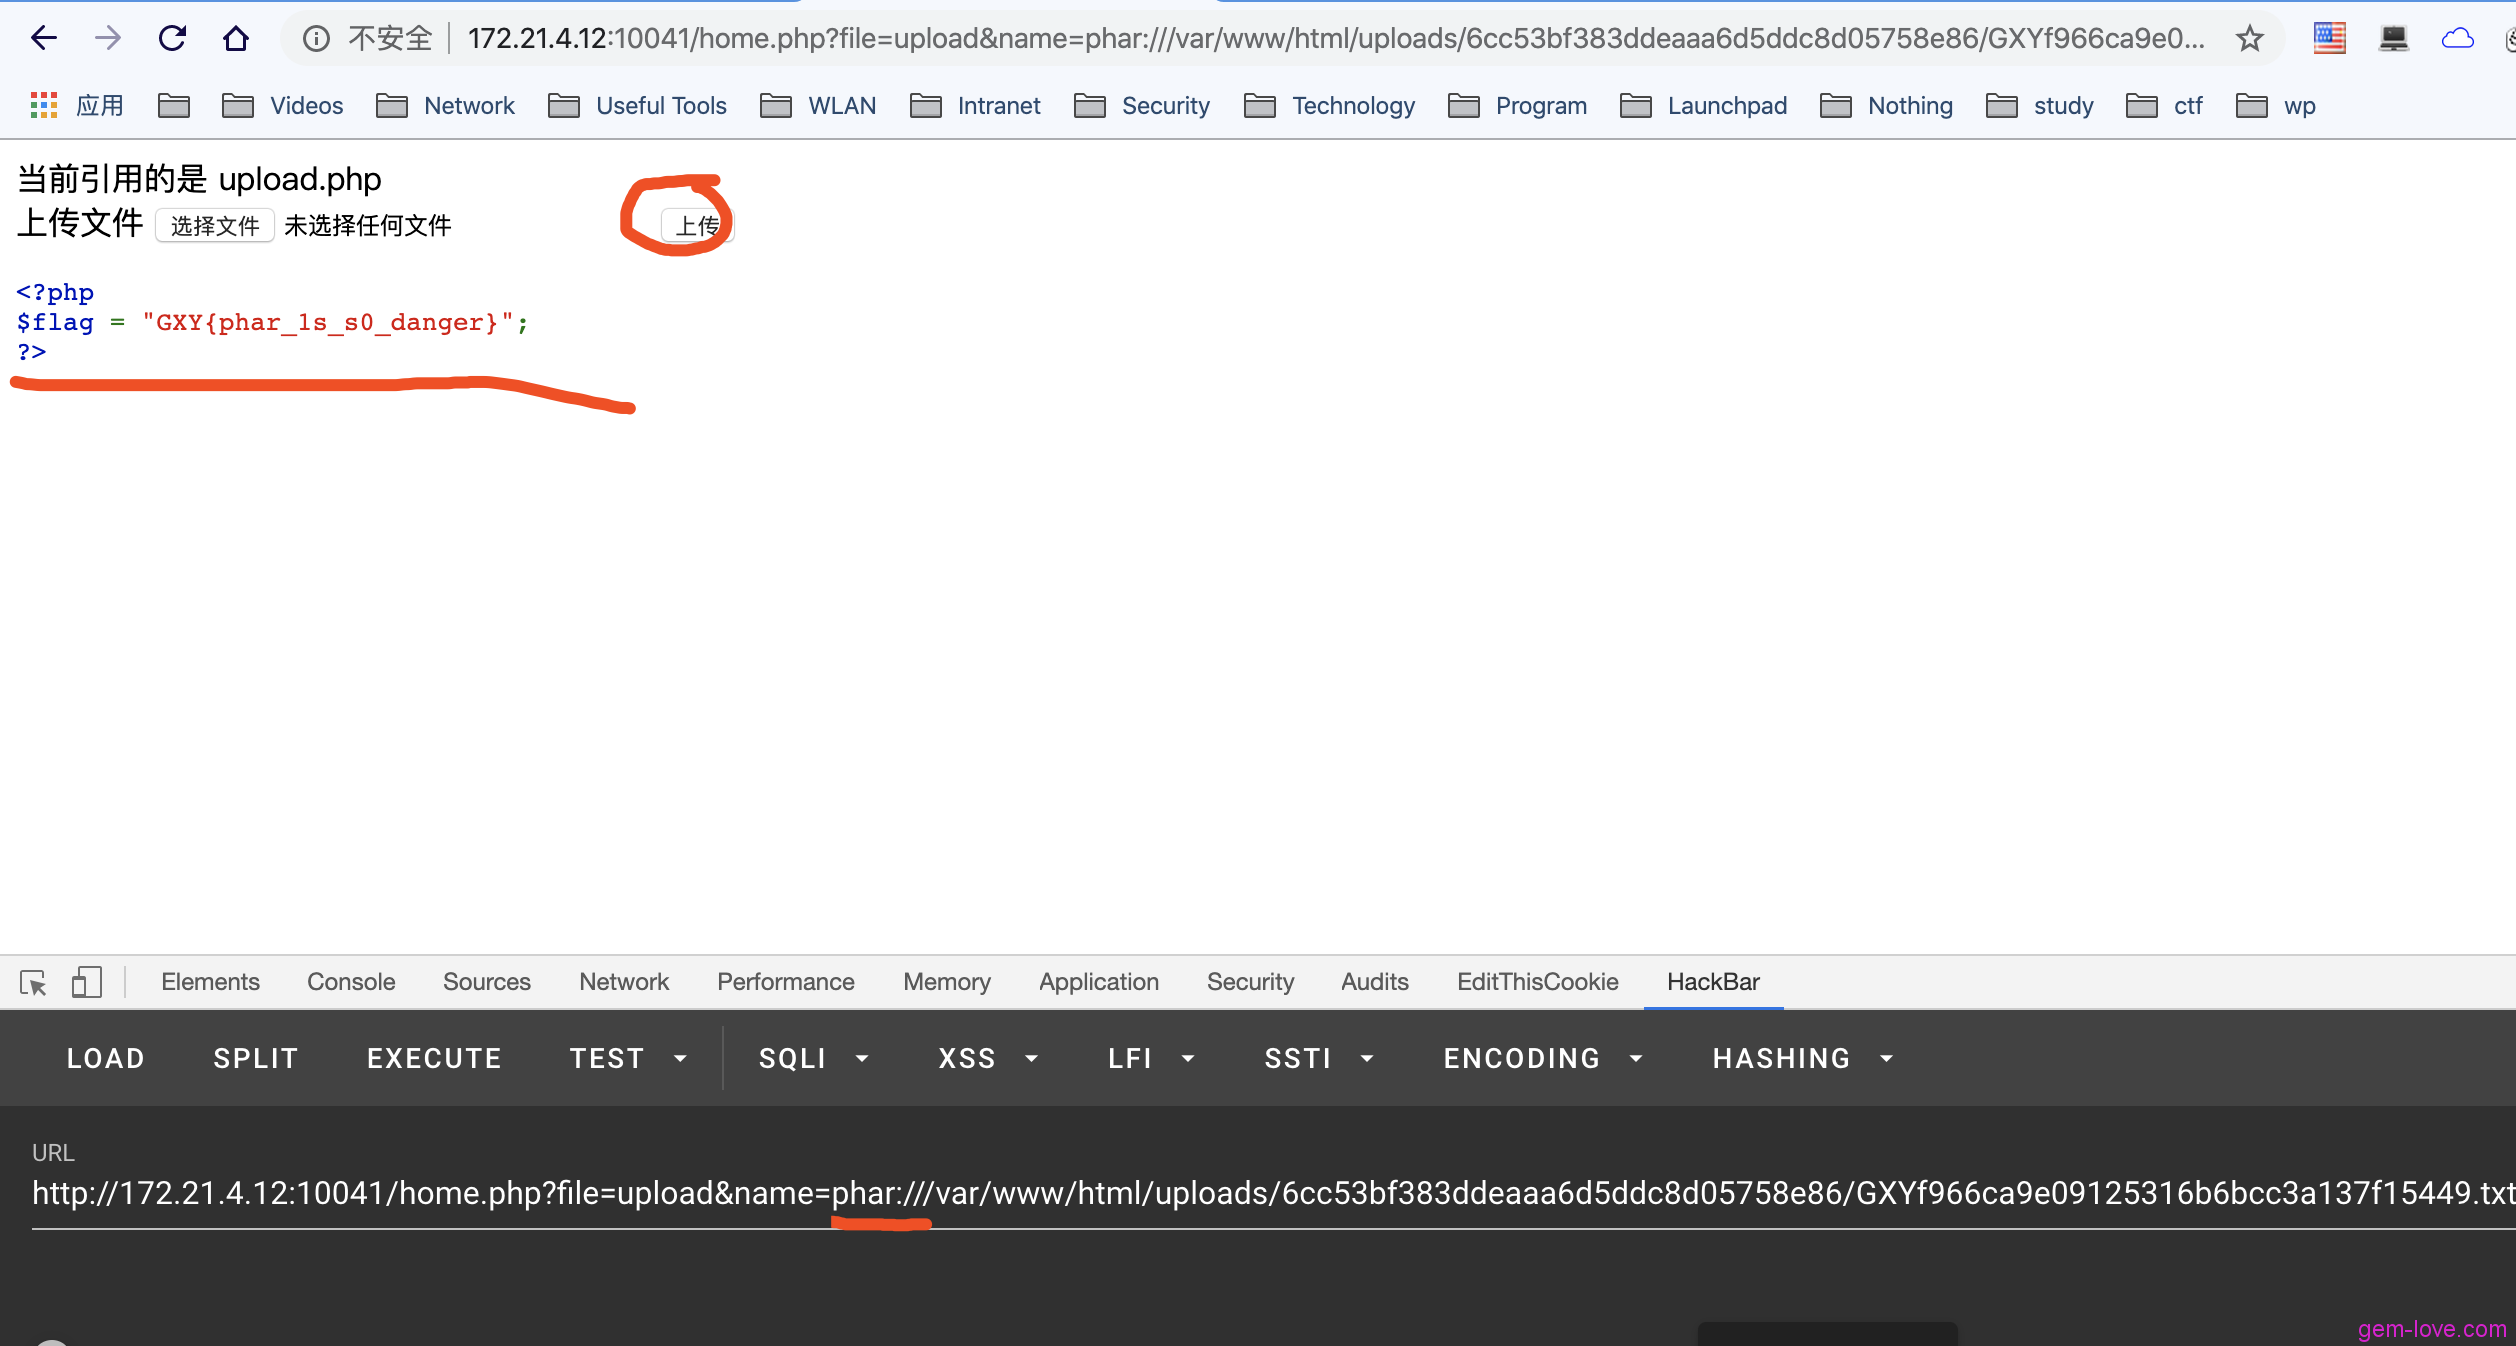
Task: Open the Nothing bookmark folder
Action: tap(1886, 105)
